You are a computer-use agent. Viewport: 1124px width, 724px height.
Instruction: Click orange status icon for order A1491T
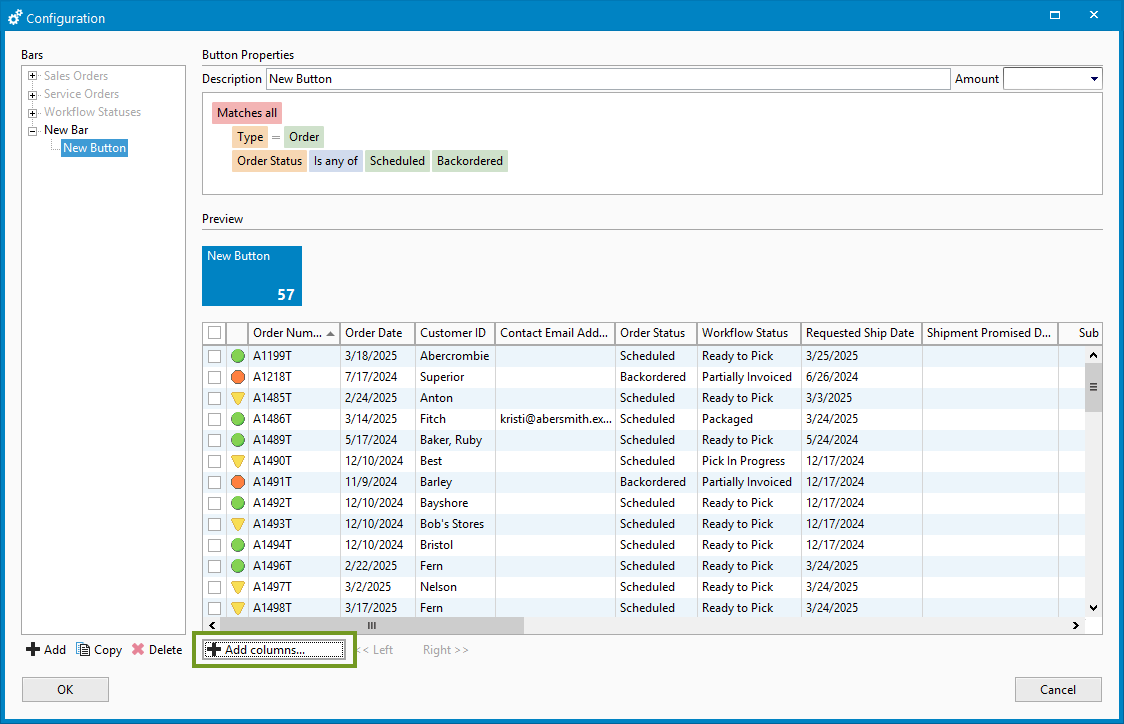238,482
